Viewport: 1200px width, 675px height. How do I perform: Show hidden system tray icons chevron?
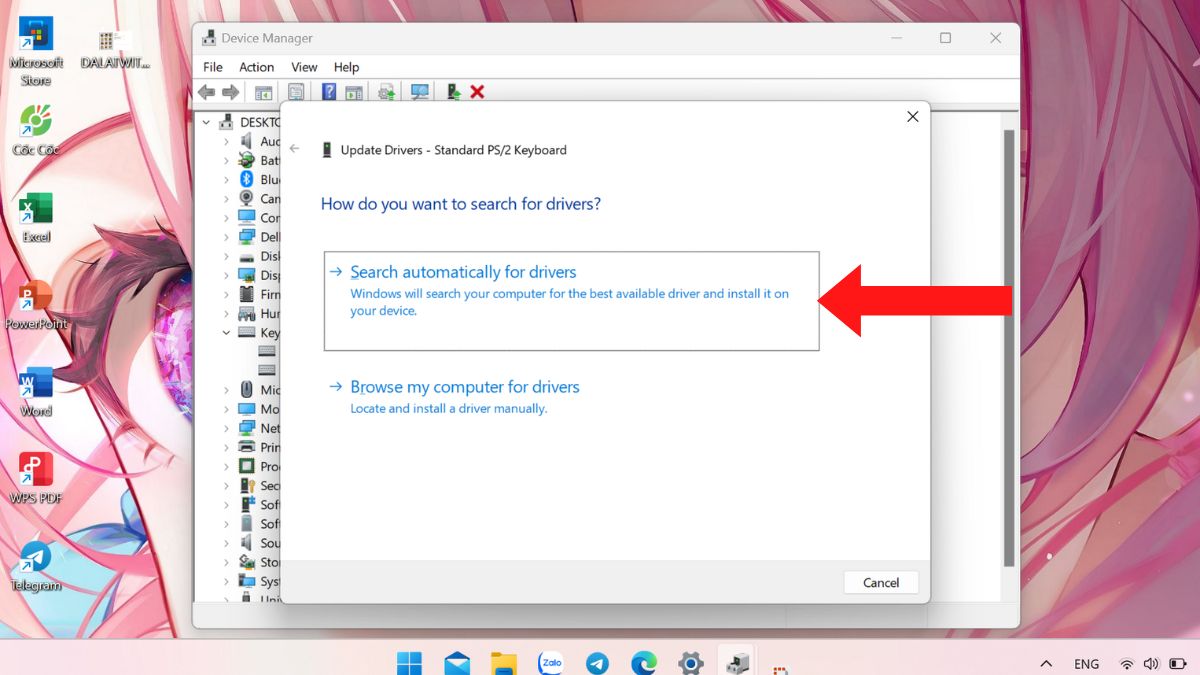point(1046,663)
